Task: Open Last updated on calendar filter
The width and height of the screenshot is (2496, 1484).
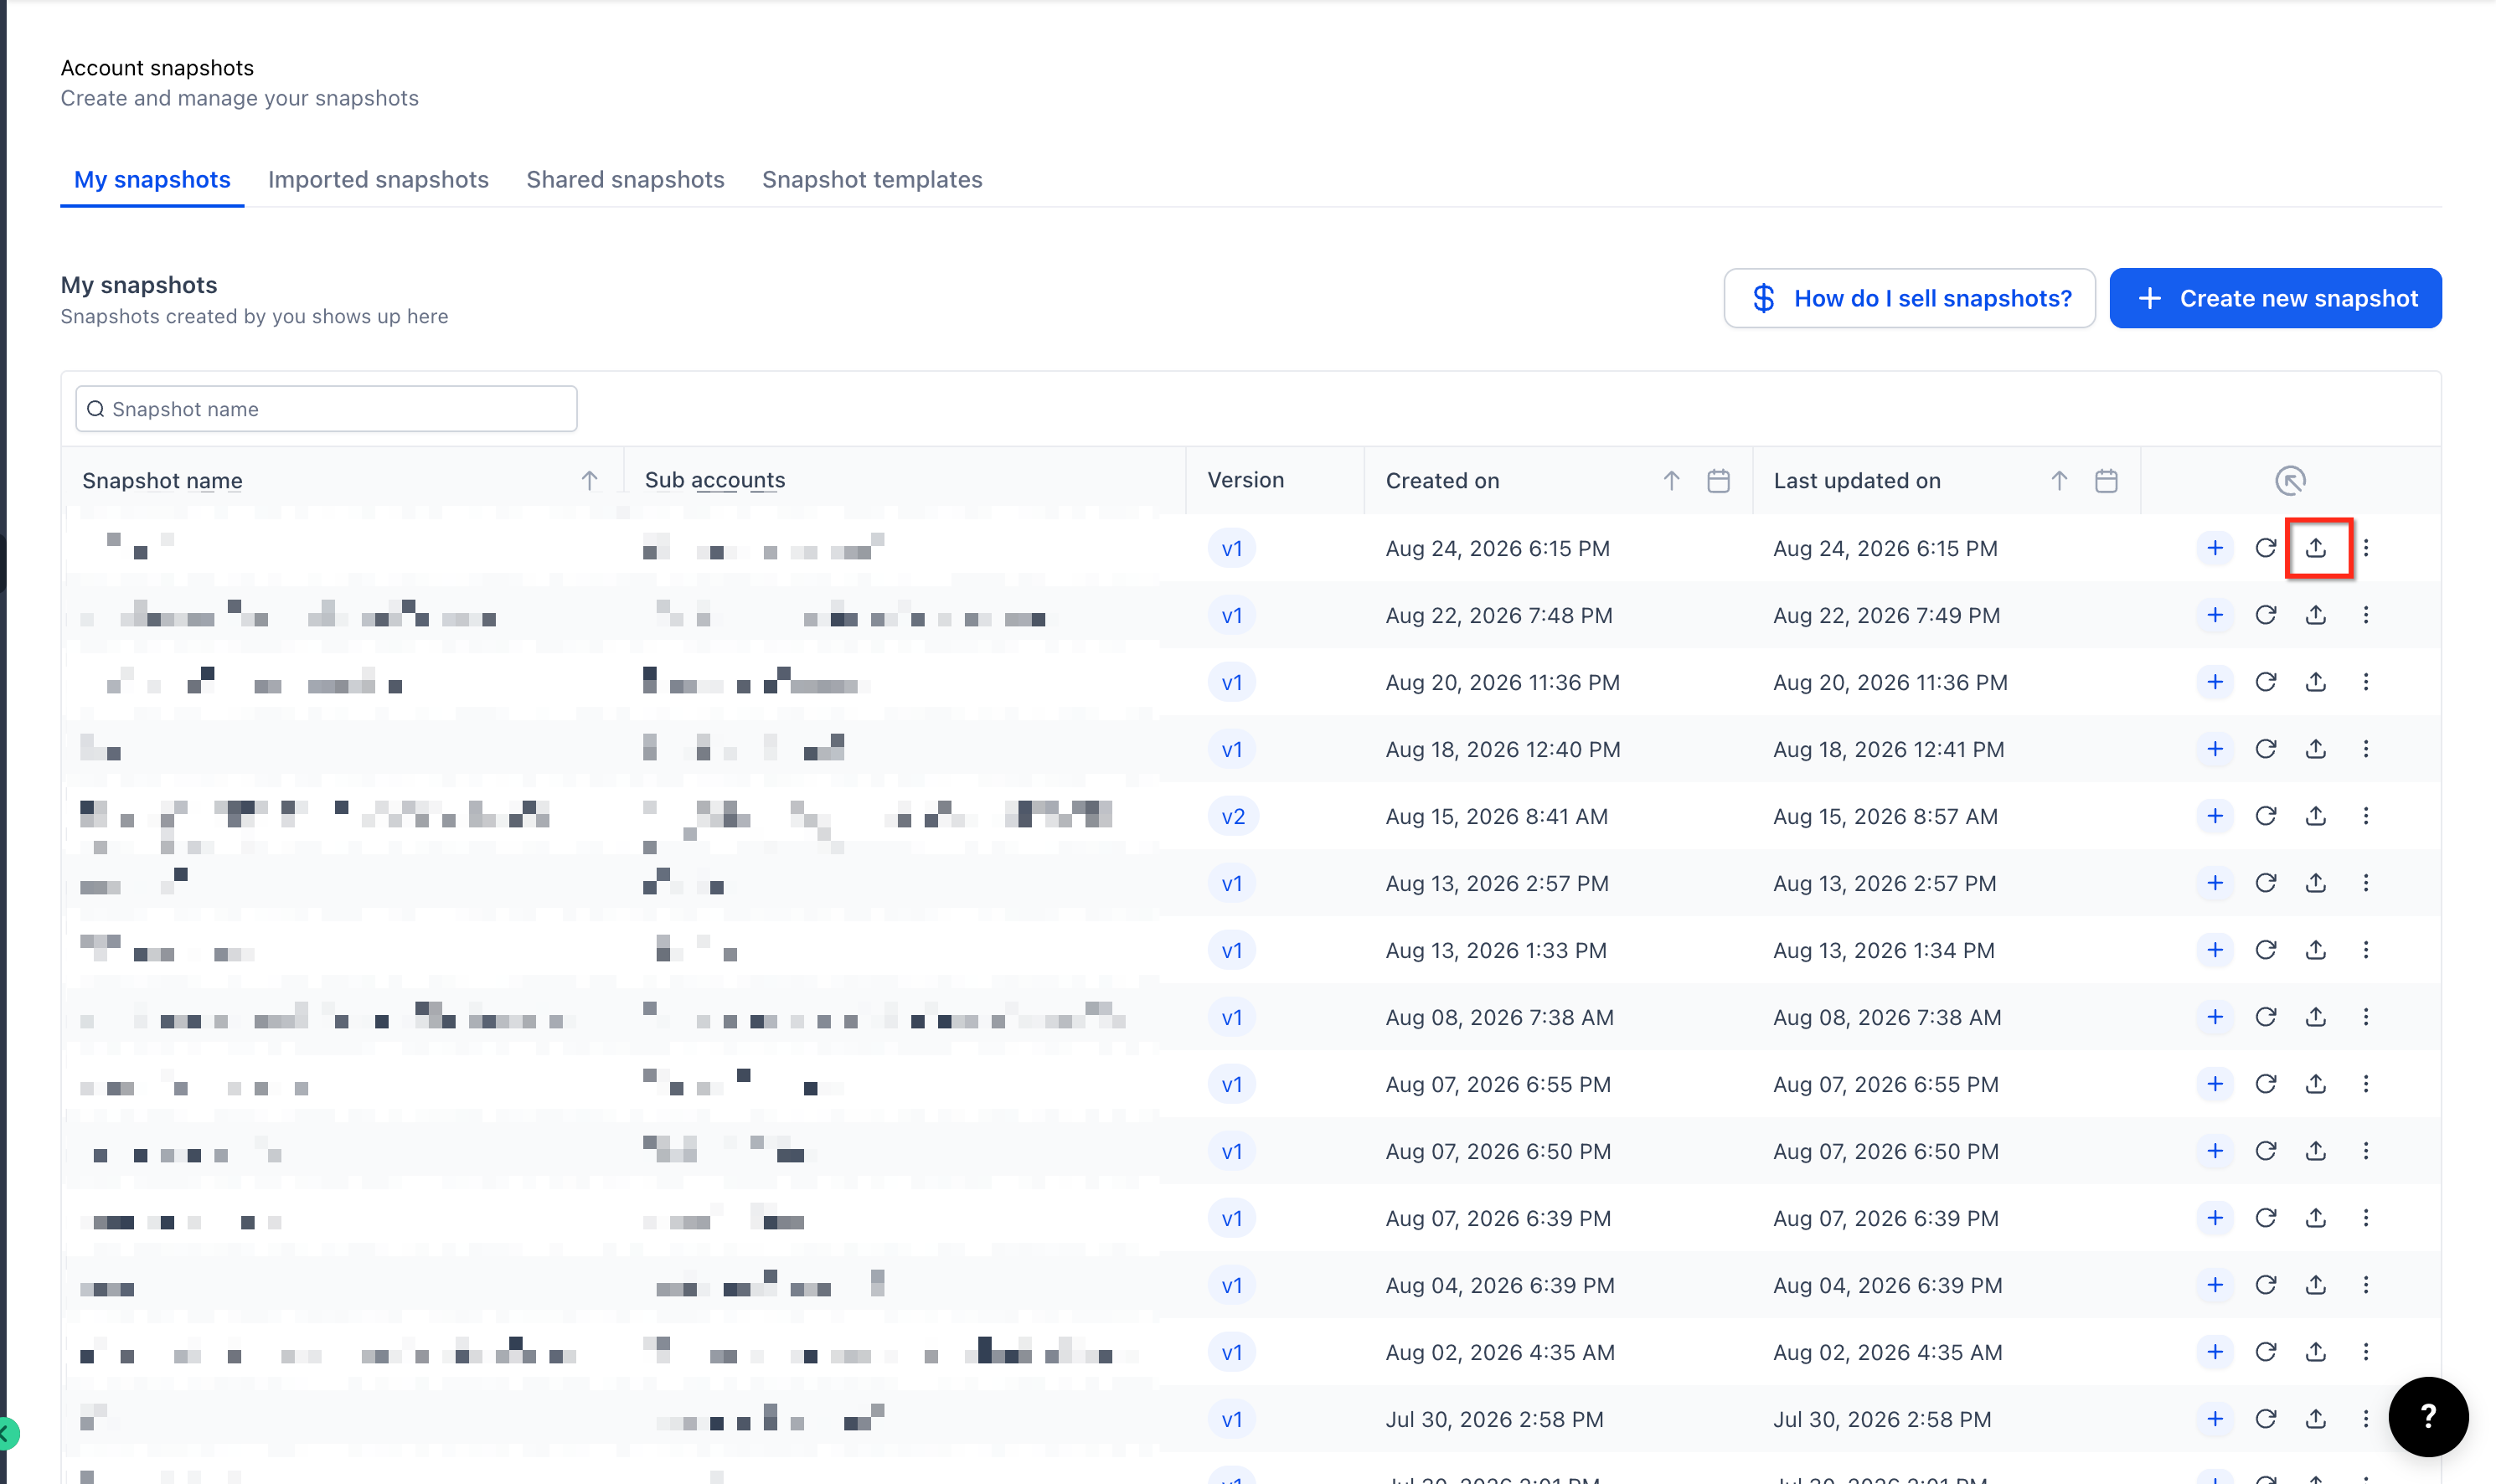Action: (x=2106, y=481)
